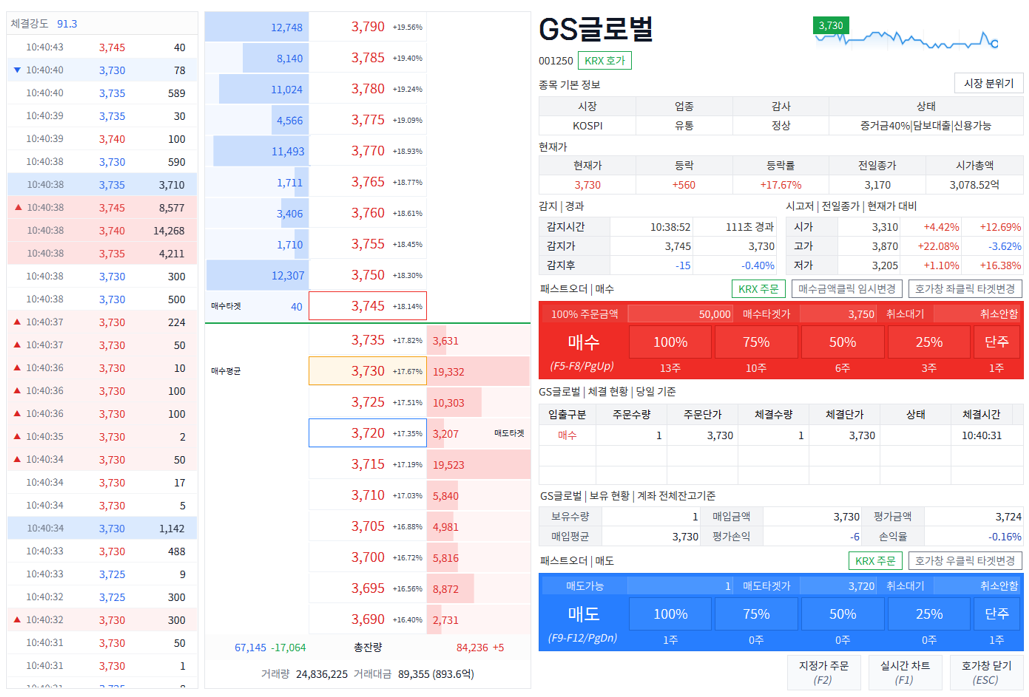This screenshot has width=1029, height=697.
Task: Select ask price 3,790 in order book
Action: pyautogui.click(x=368, y=27)
